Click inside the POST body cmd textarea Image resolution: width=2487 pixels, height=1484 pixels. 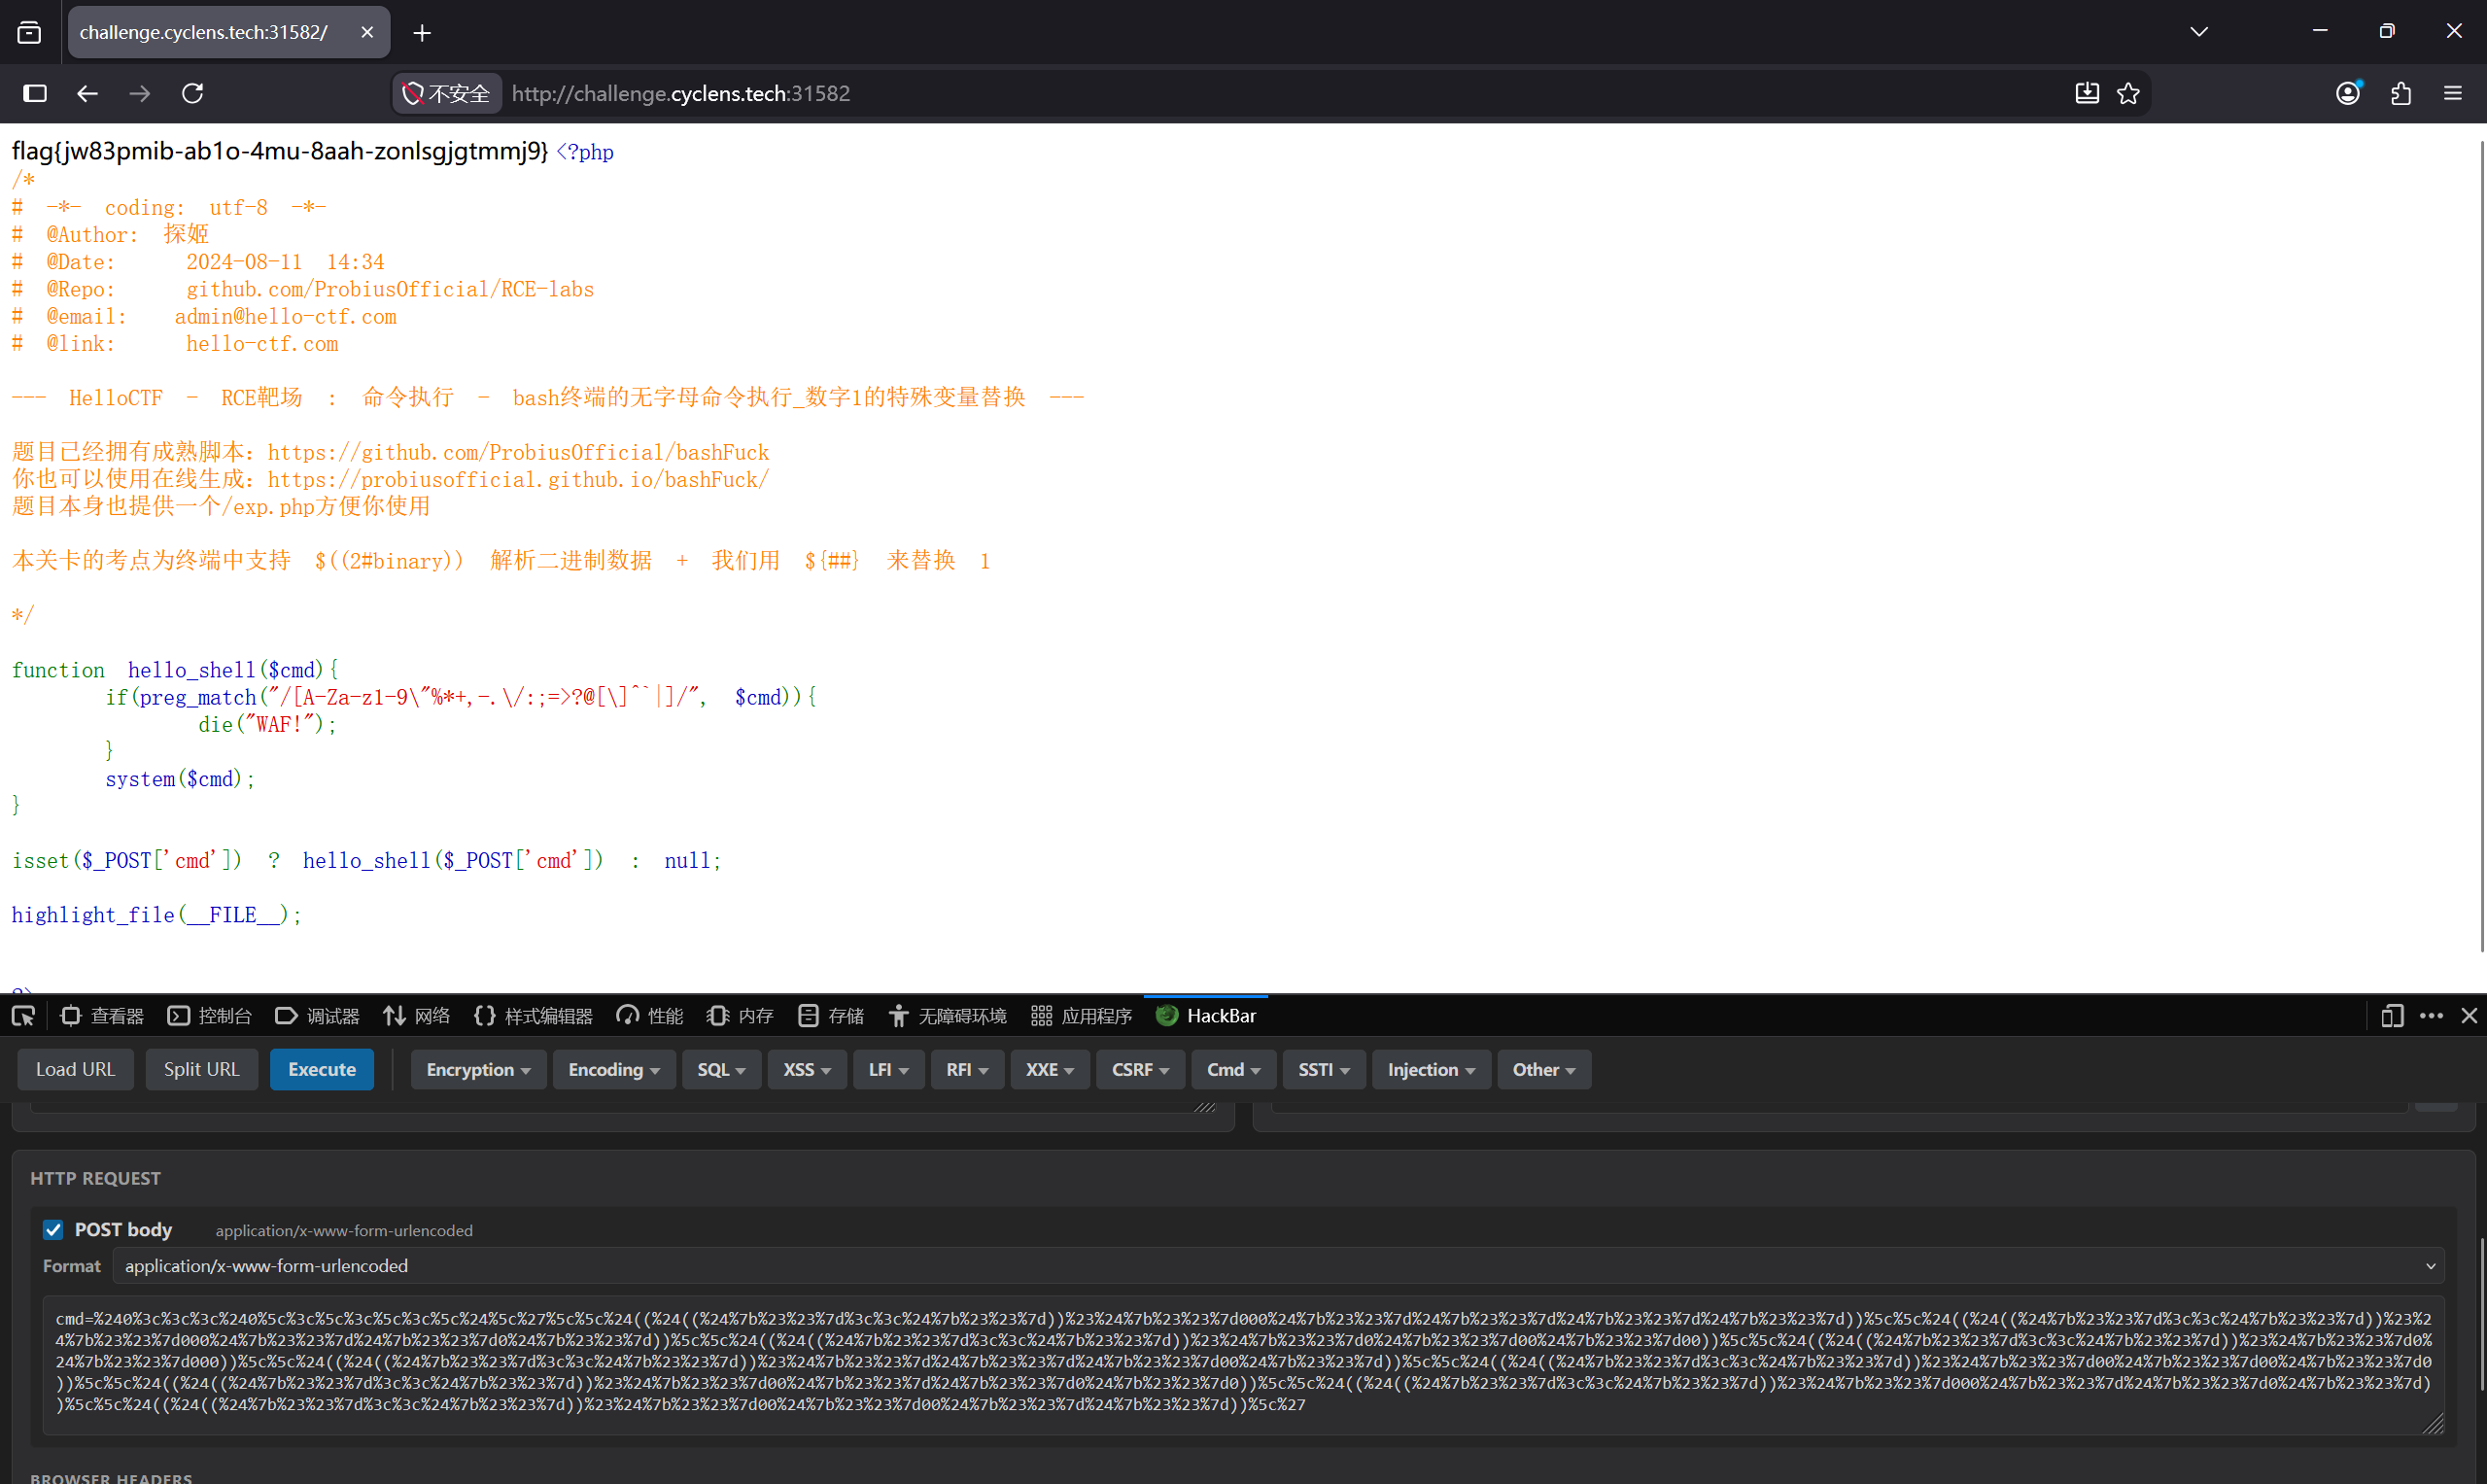click(1243, 1365)
